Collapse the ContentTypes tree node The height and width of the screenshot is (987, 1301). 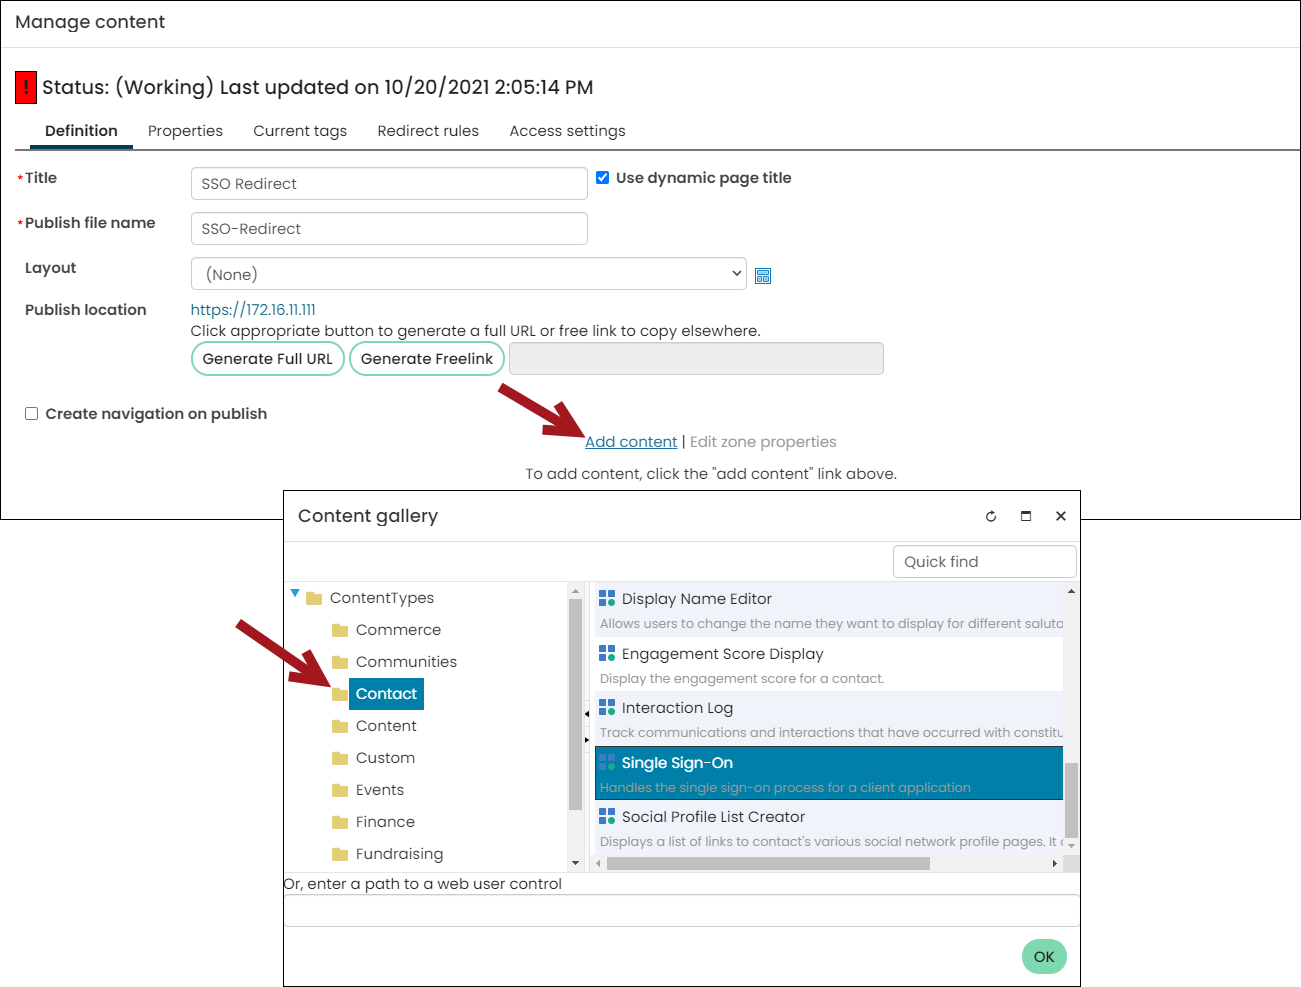[295, 594]
